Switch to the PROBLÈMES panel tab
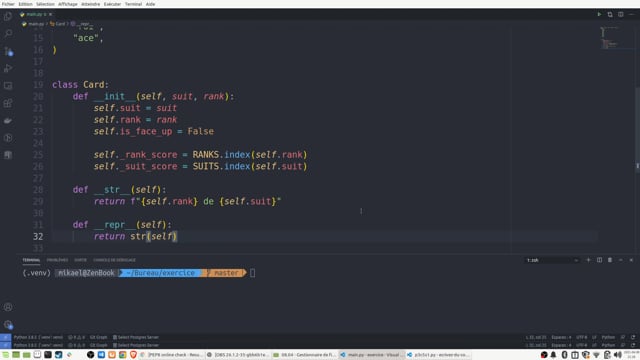The width and height of the screenshot is (640, 360). click(57, 260)
